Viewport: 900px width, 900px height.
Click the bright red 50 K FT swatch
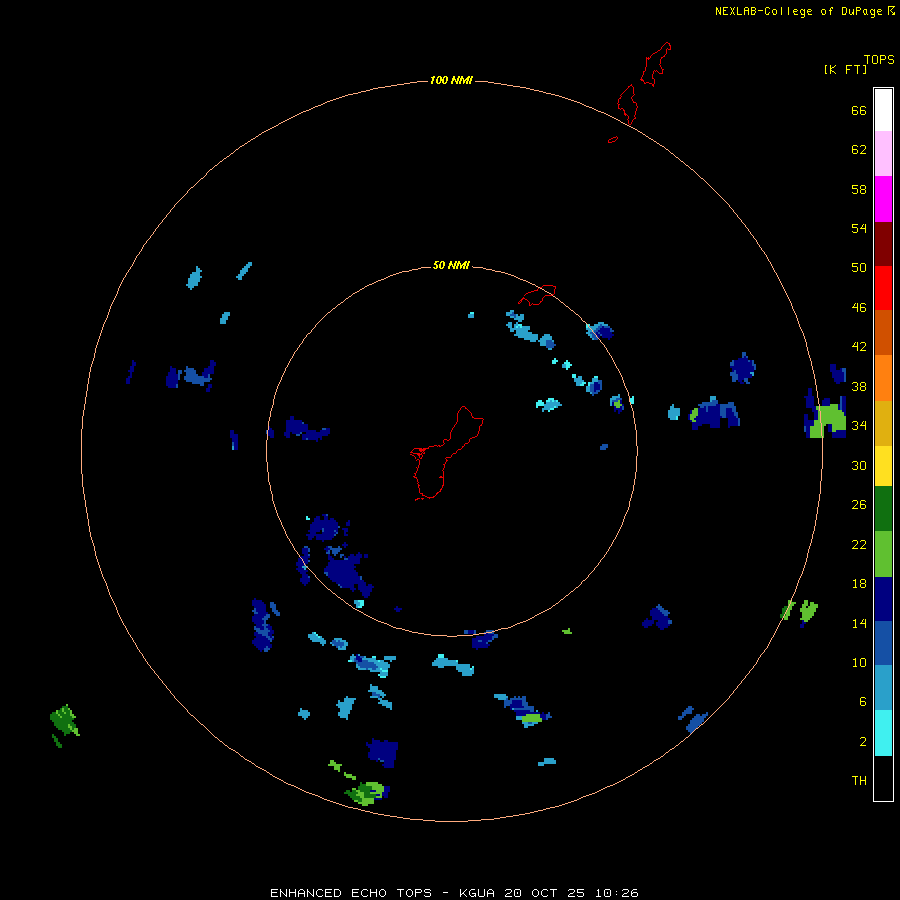coord(883,288)
